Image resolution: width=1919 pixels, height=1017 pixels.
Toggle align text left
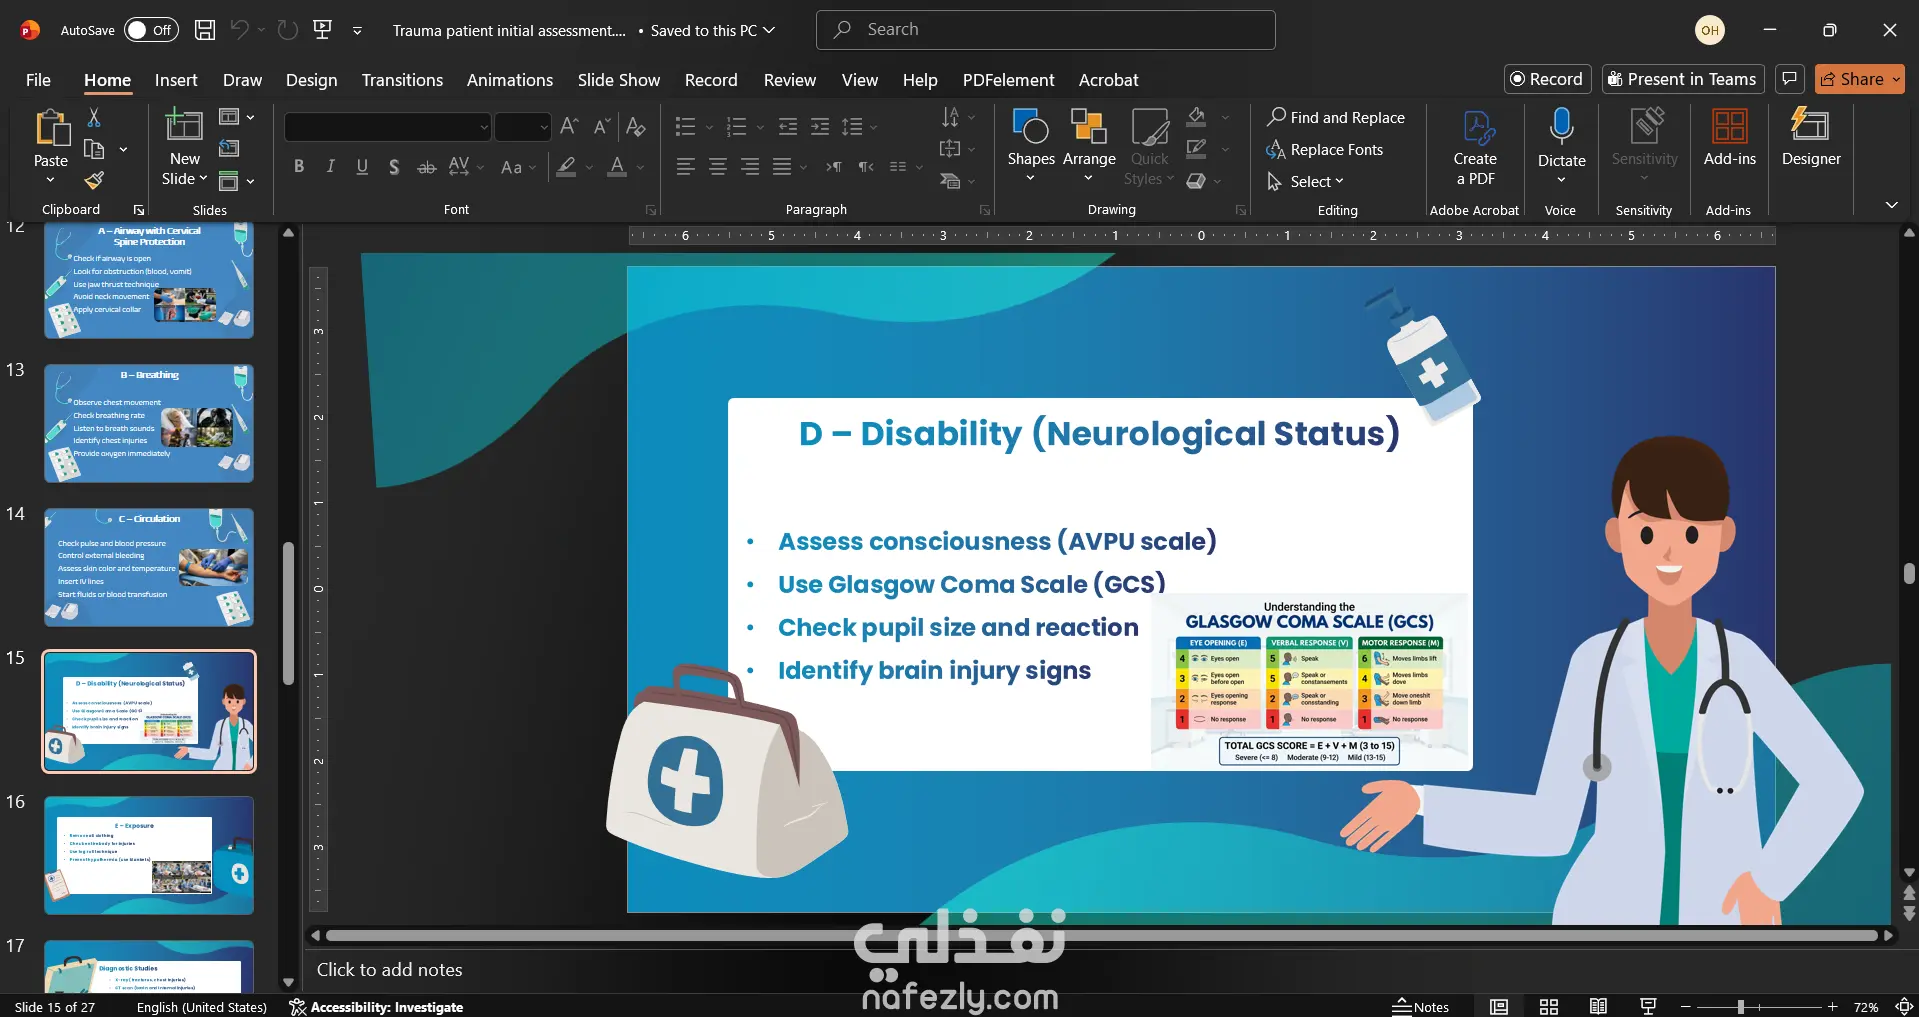tap(685, 167)
